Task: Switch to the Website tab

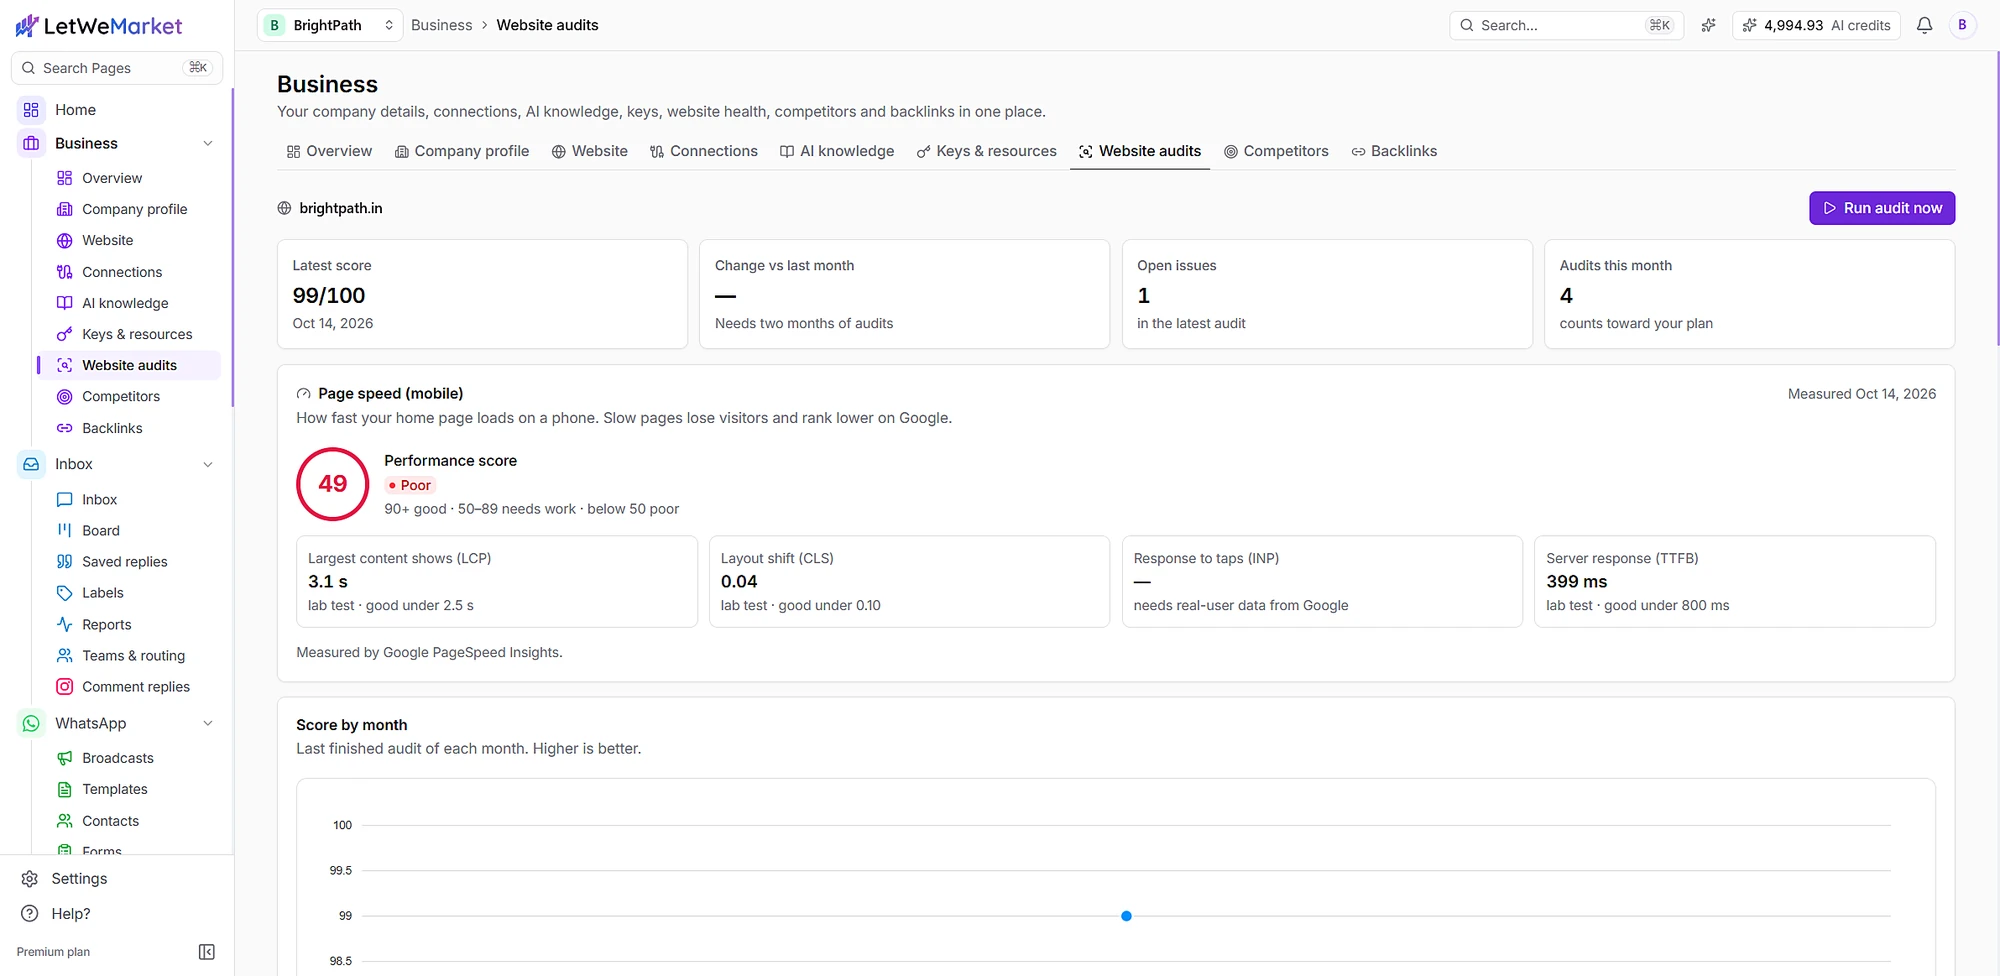Action: pyautogui.click(x=590, y=151)
